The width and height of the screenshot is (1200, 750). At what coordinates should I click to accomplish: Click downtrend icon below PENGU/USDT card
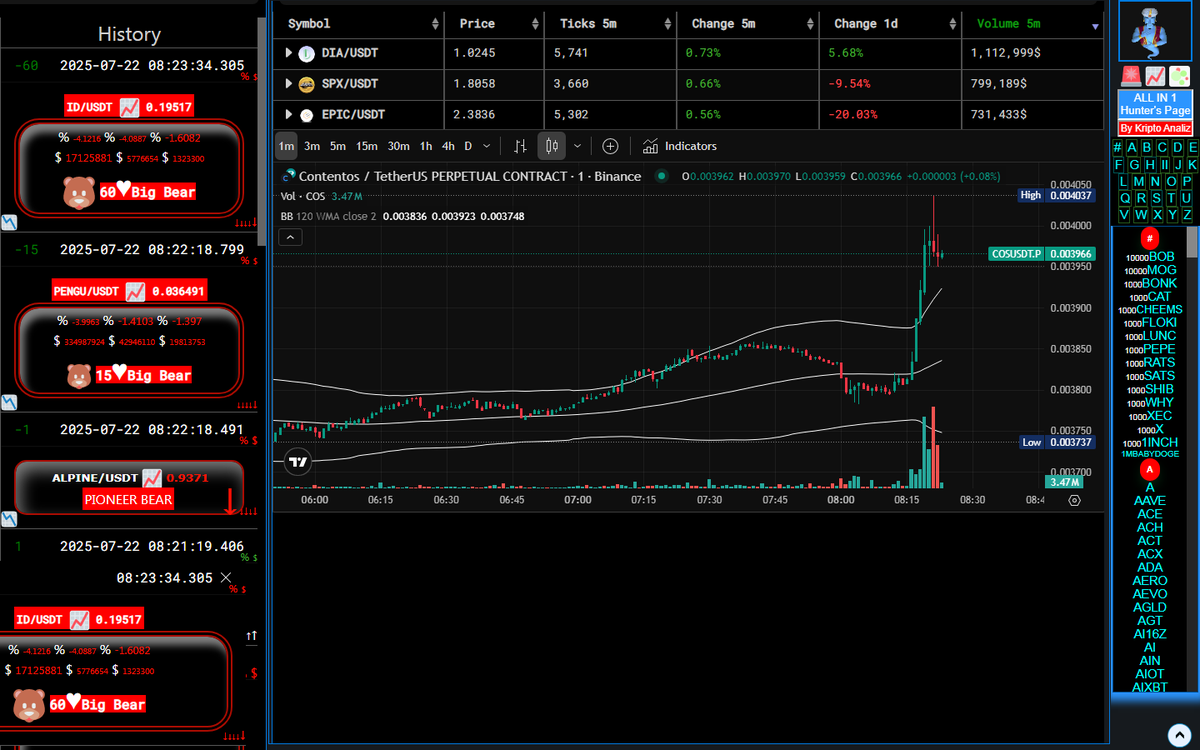coord(8,402)
